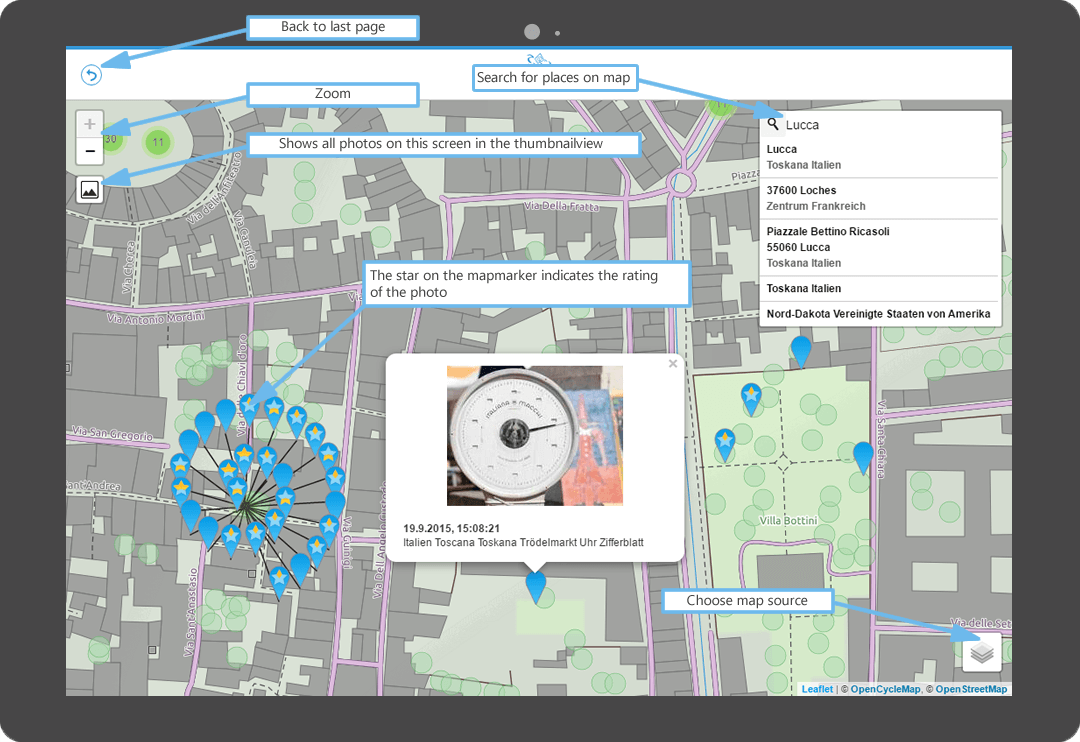The width and height of the screenshot is (1080, 742).
Task: Click the green cluster marker labeled 11
Action: [x=157, y=142]
